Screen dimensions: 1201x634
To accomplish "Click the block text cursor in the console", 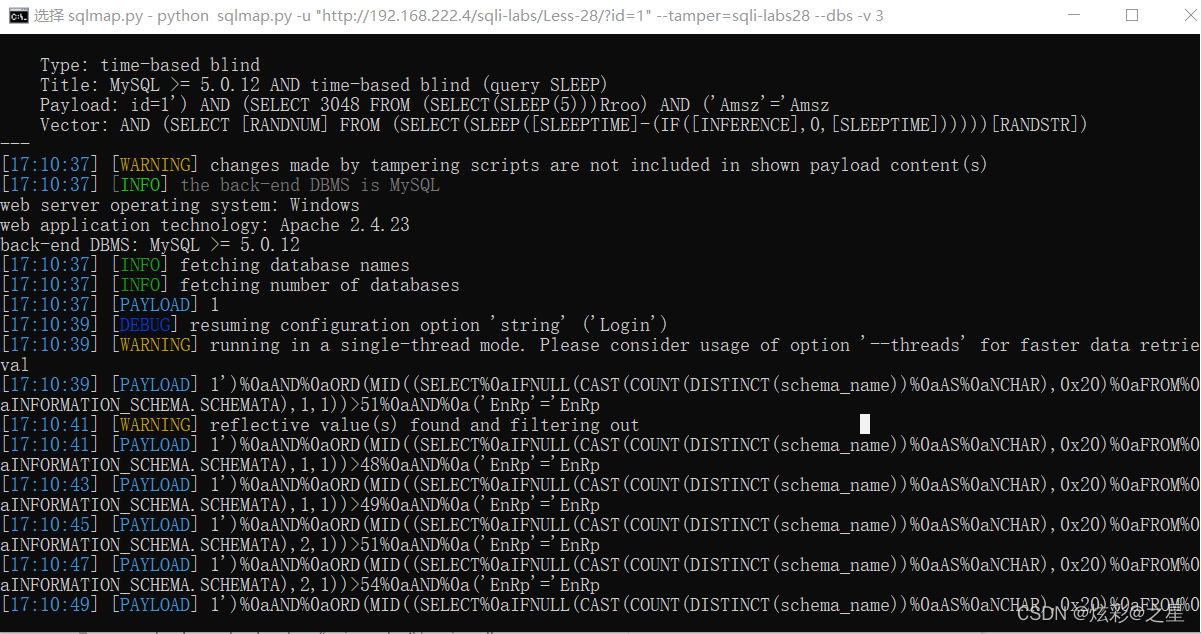I will [x=865, y=424].
